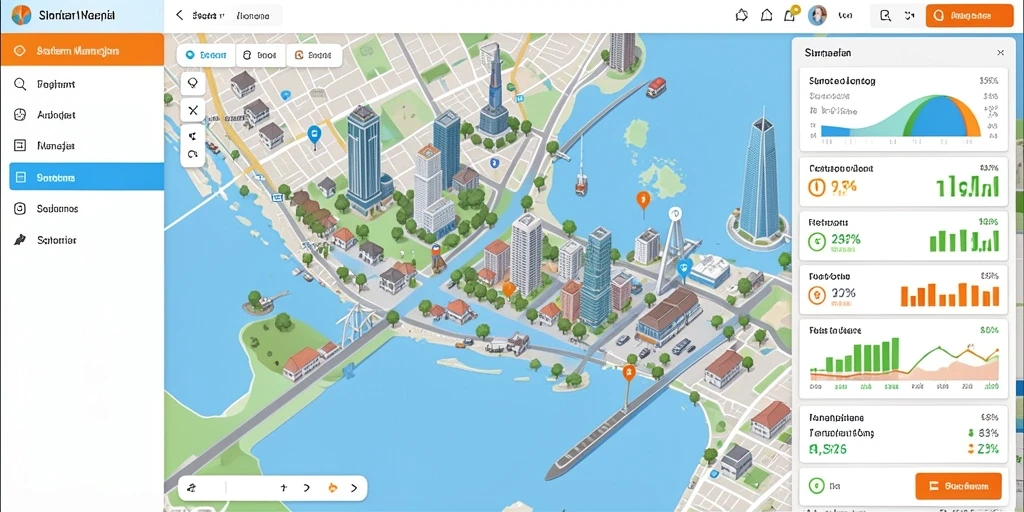This screenshot has width=1024, height=512.
Task: Click the user avatar in the header
Action: (817, 15)
